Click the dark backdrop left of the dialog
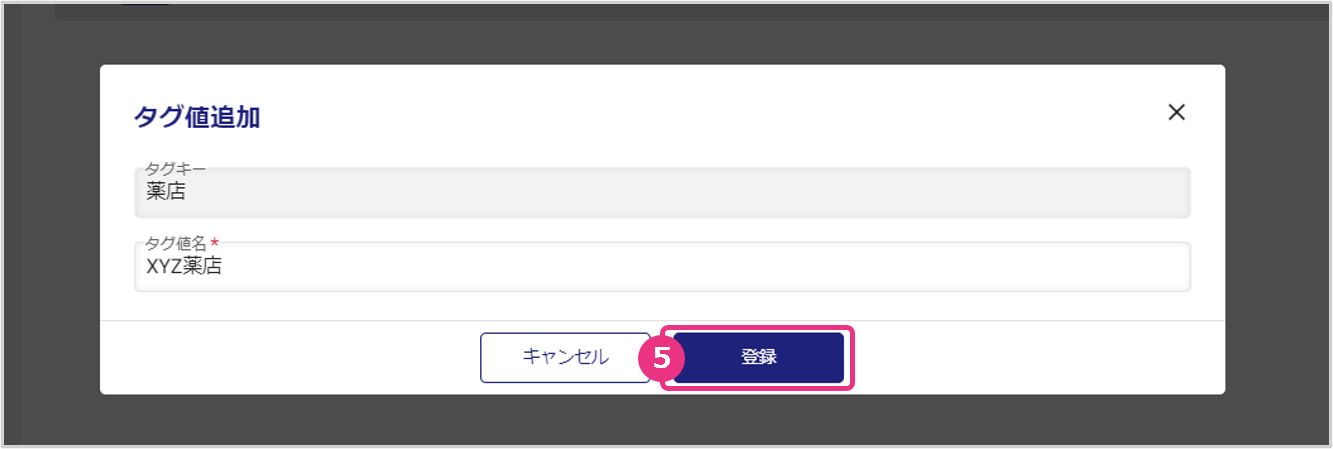Screen dimensions: 1333x449 tap(50, 230)
